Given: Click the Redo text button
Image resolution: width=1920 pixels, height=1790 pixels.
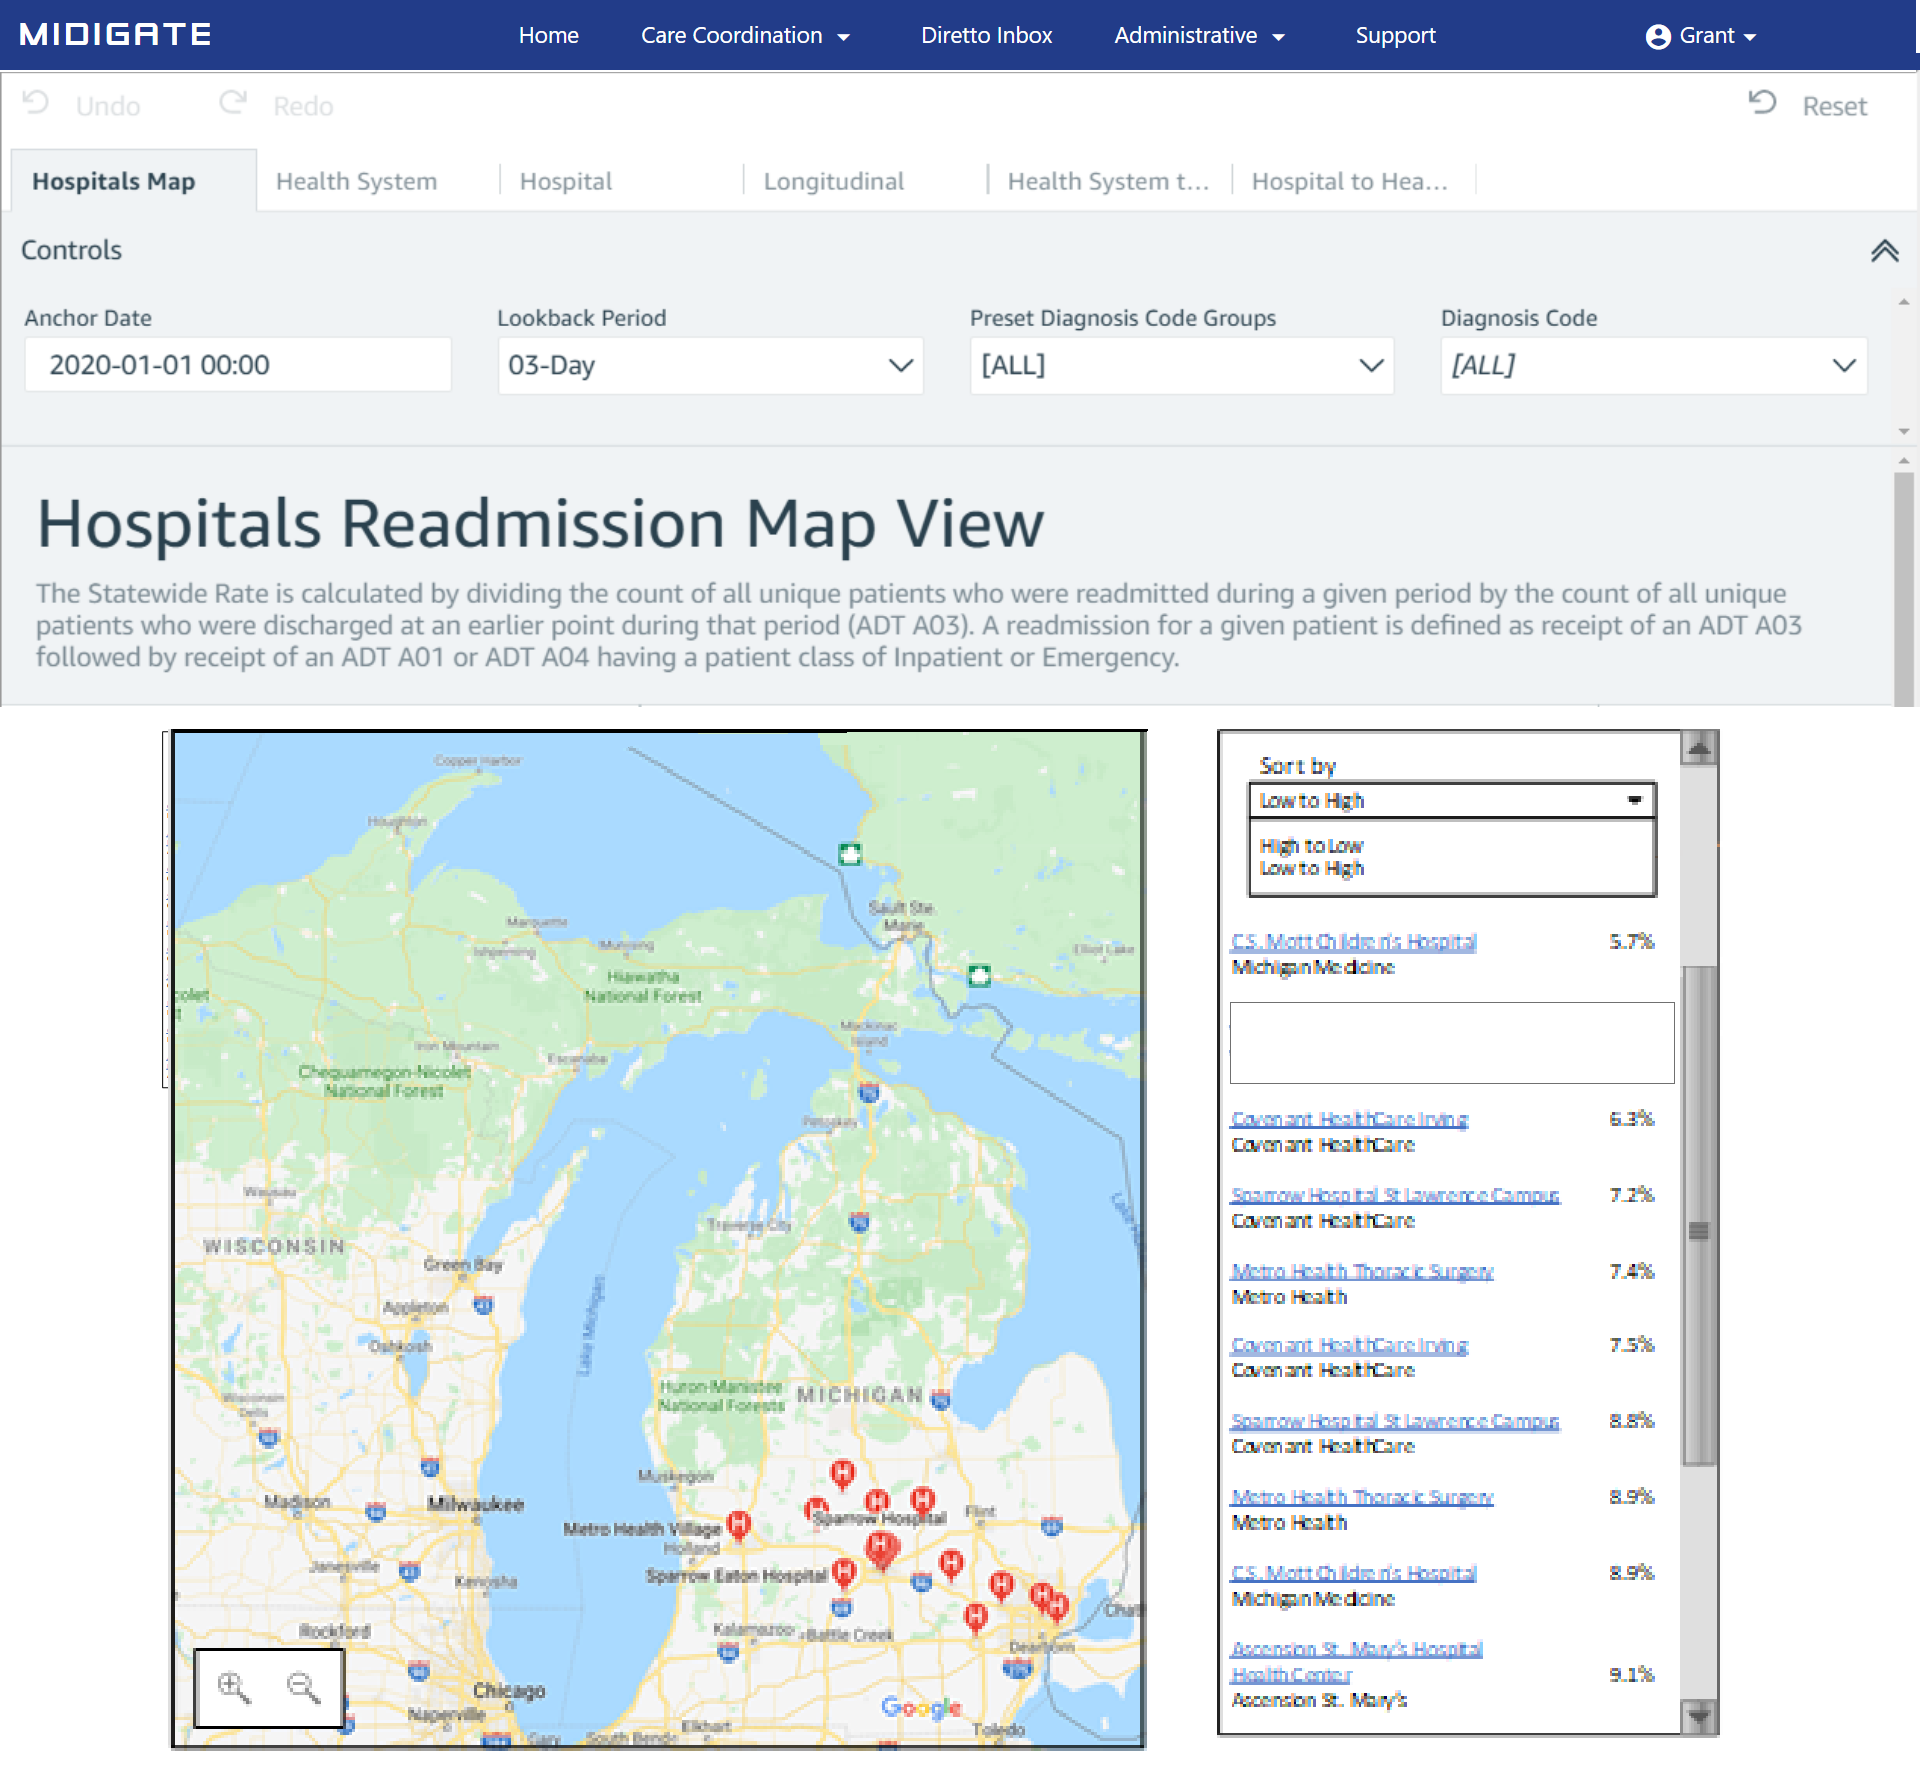Looking at the screenshot, I should click(303, 106).
